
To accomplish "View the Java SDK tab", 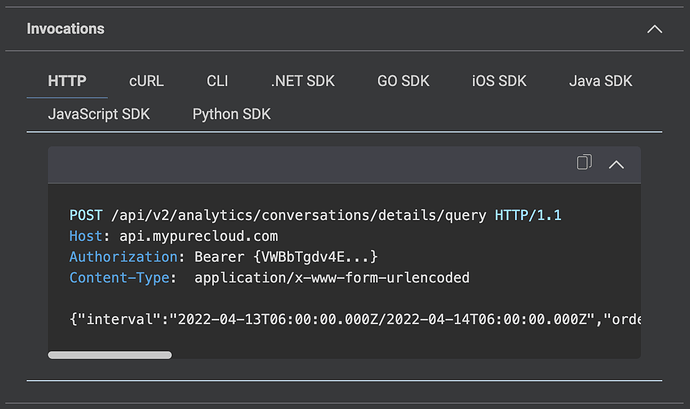I will pyautogui.click(x=600, y=81).
